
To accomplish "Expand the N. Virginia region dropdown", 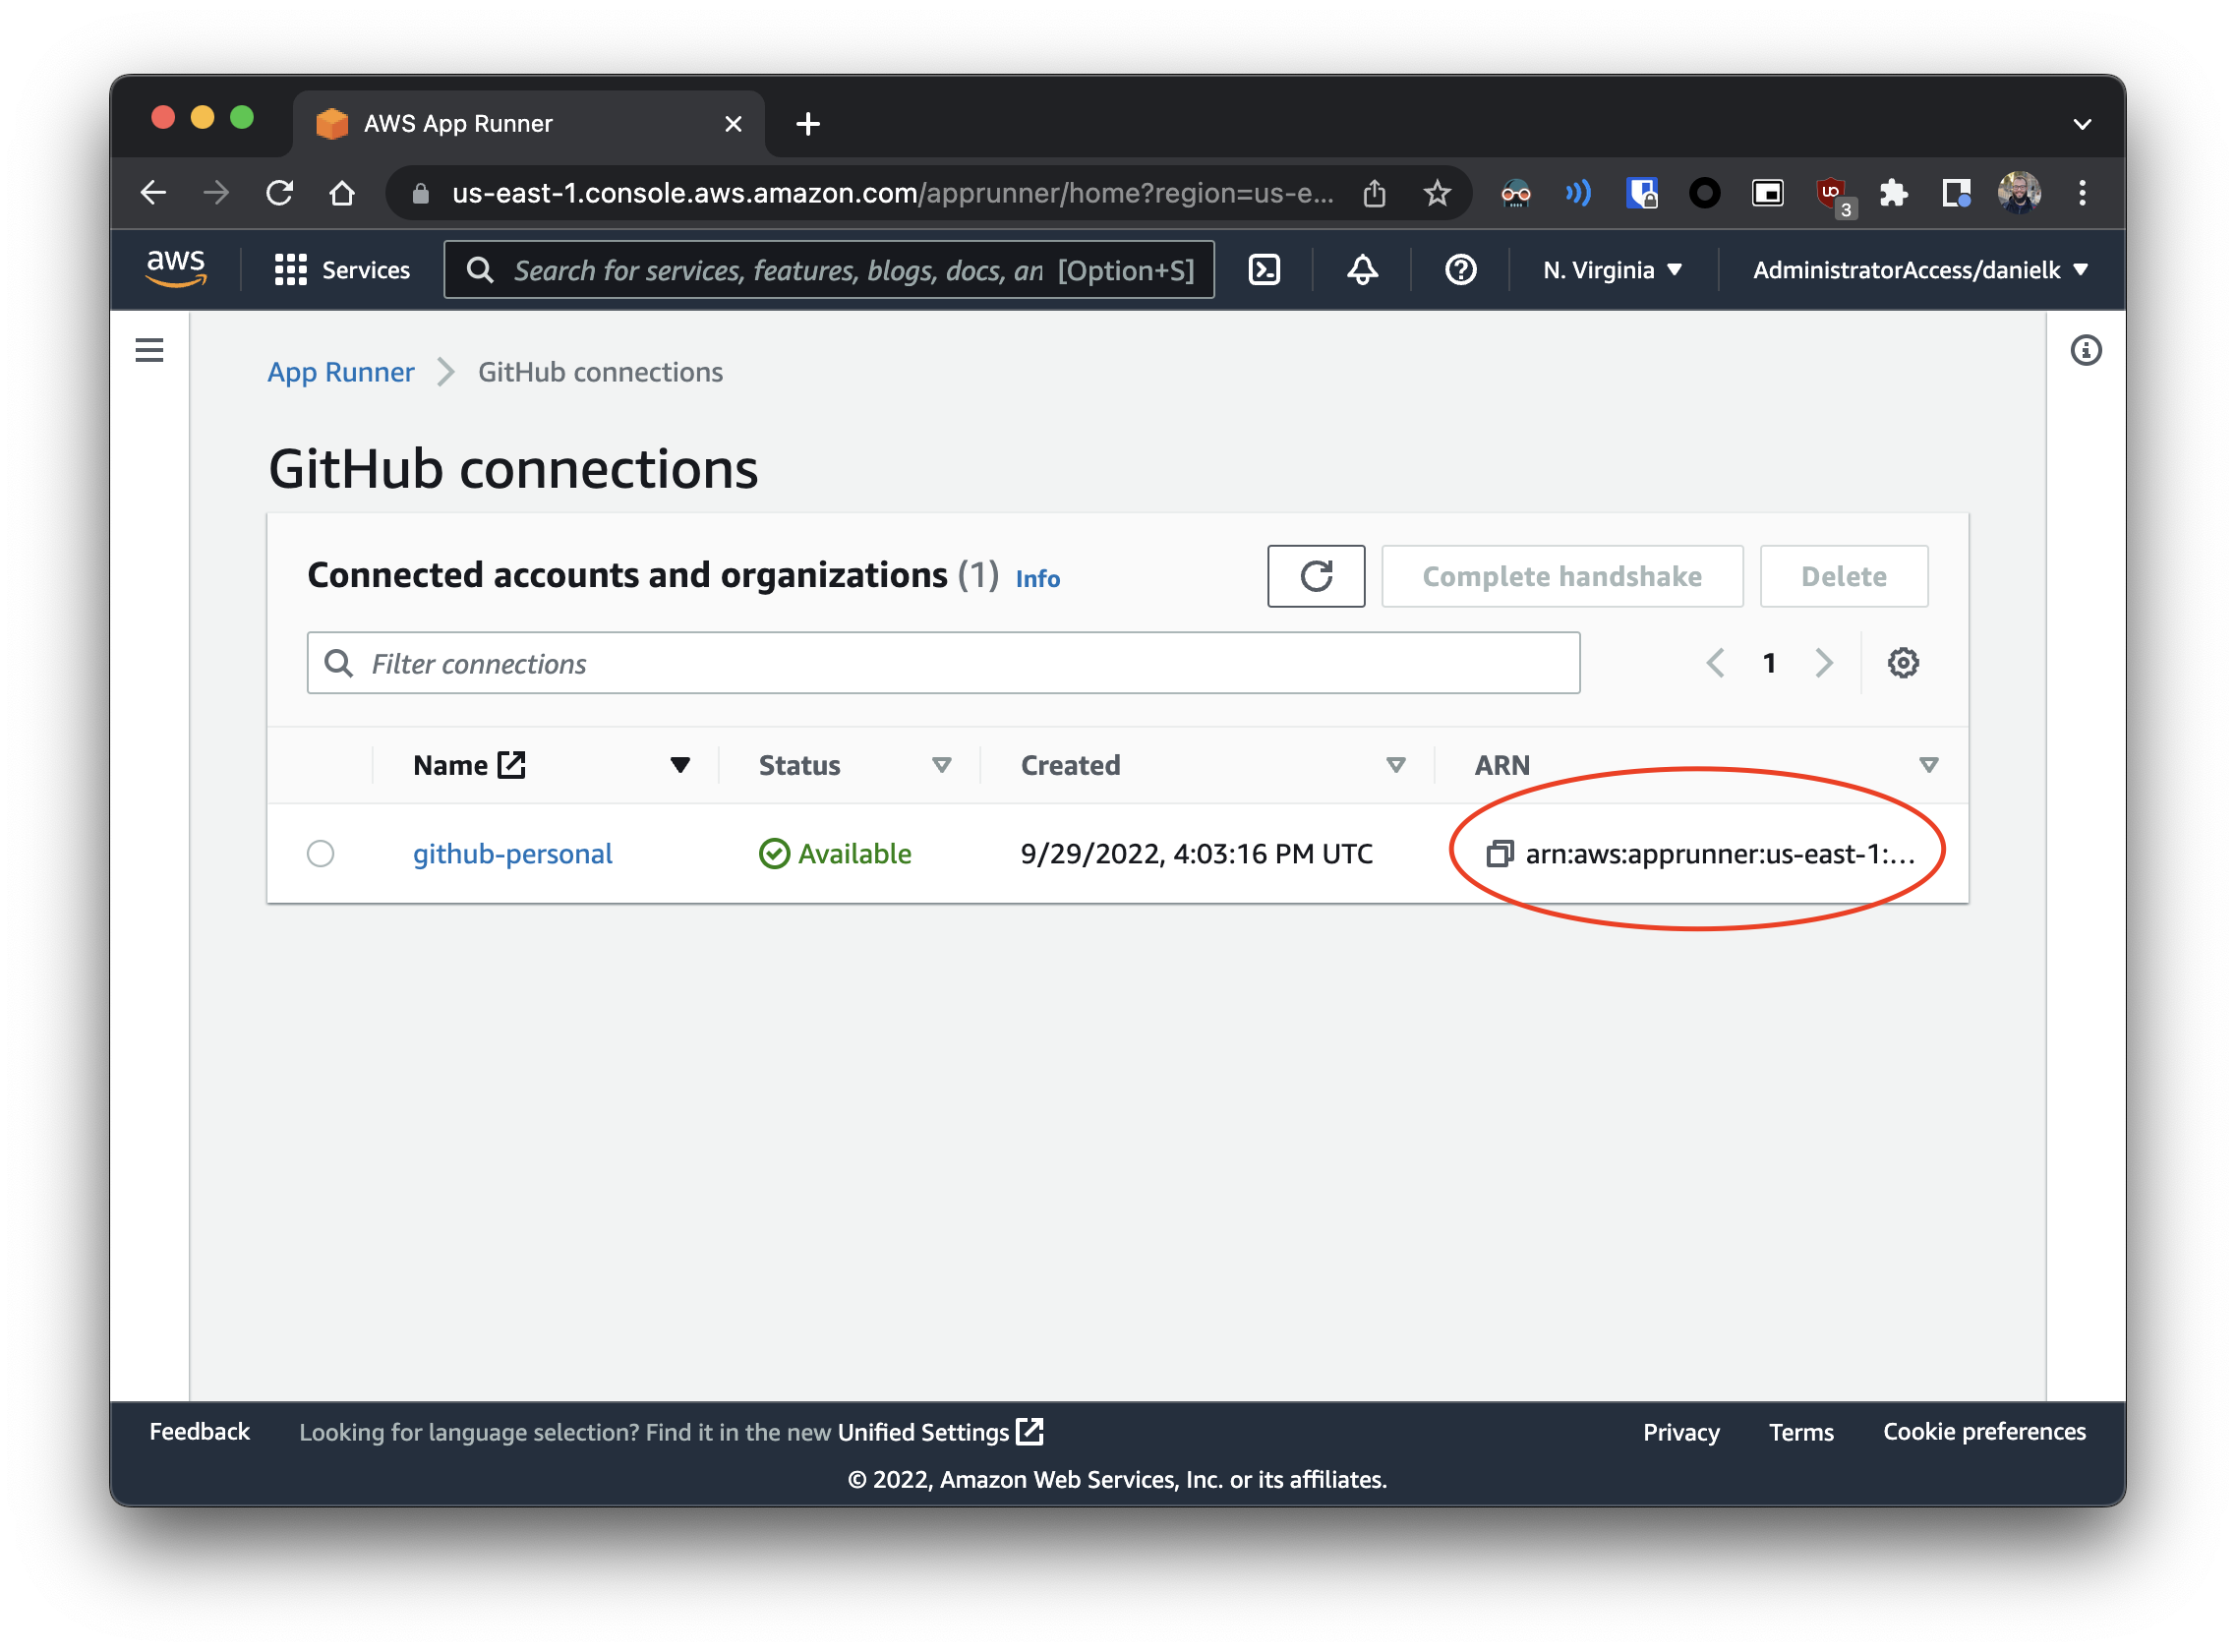I will point(1611,270).
